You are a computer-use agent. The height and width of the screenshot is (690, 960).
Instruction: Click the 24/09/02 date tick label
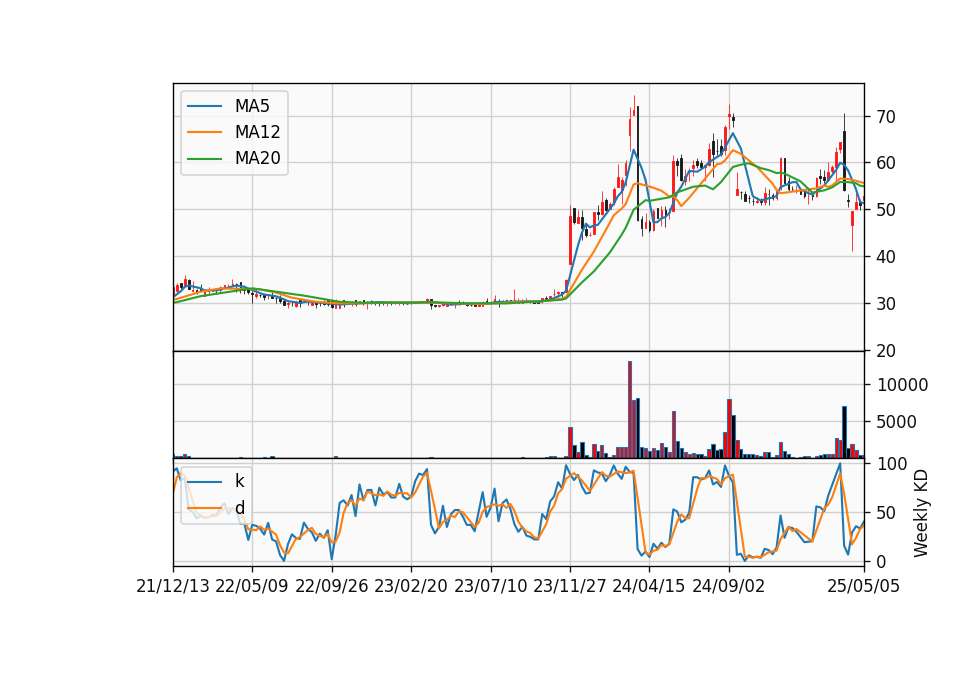[729, 587]
